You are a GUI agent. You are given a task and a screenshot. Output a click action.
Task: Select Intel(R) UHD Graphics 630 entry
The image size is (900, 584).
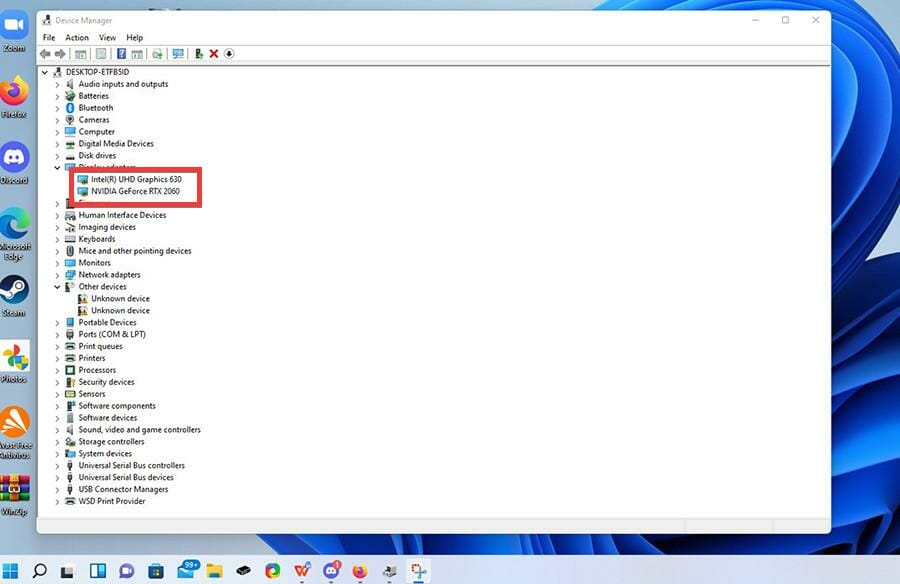point(132,179)
